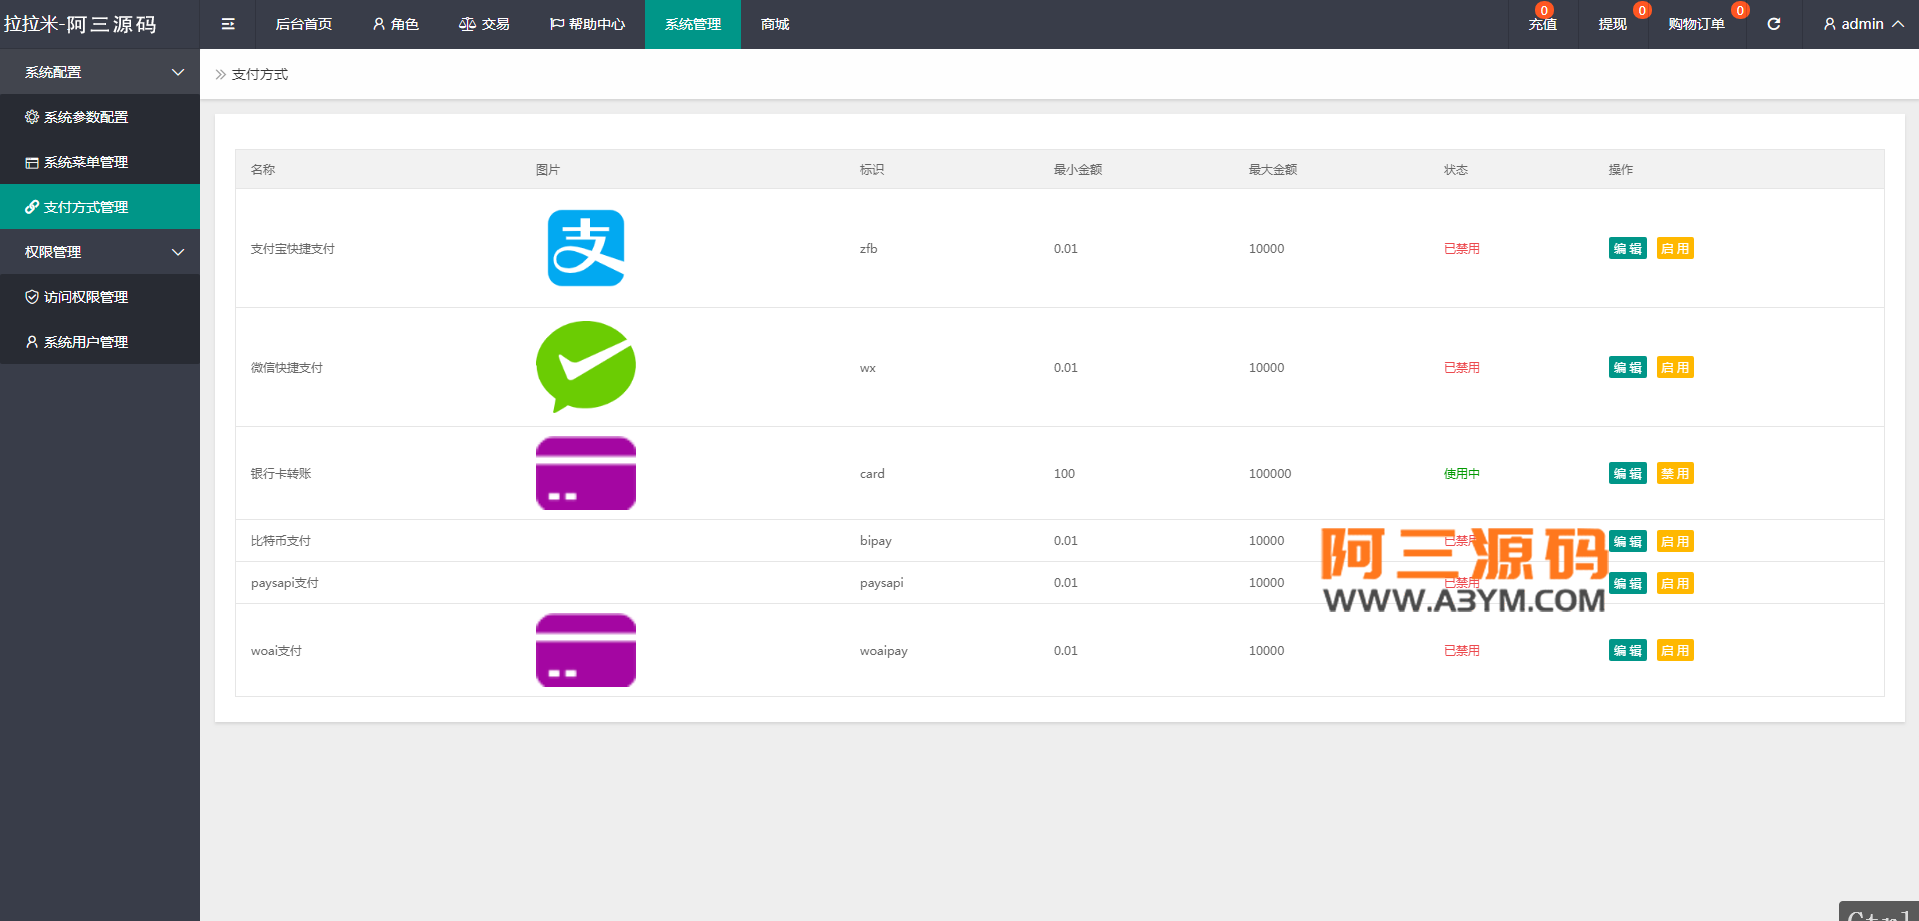Disable 银行卡转账 with the 禁用 button
Screen dimensions: 1919x921
(x=1675, y=473)
